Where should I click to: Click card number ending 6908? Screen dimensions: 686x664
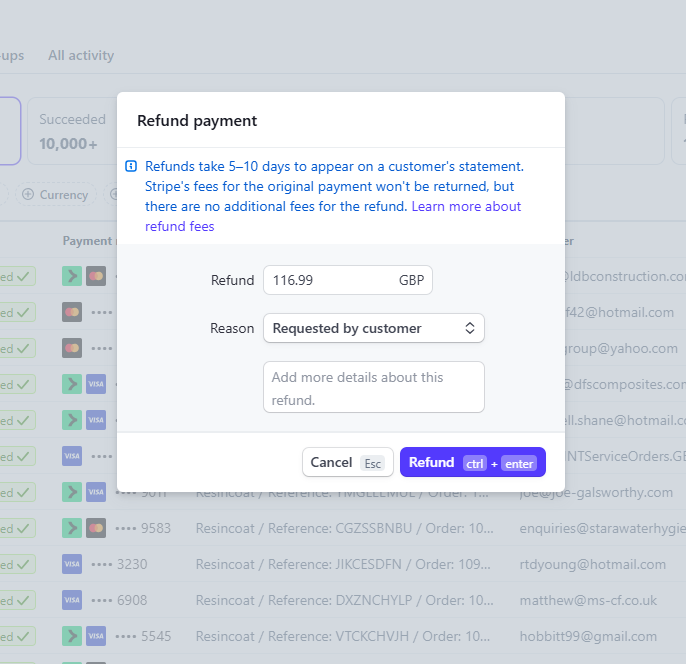[119, 601]
